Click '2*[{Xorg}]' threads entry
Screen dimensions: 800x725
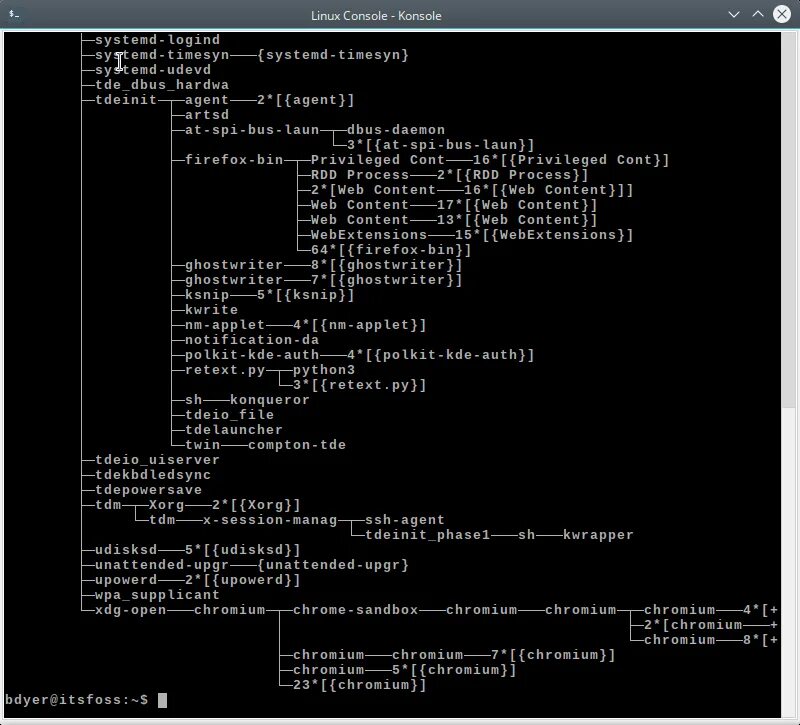click(256, 505)
